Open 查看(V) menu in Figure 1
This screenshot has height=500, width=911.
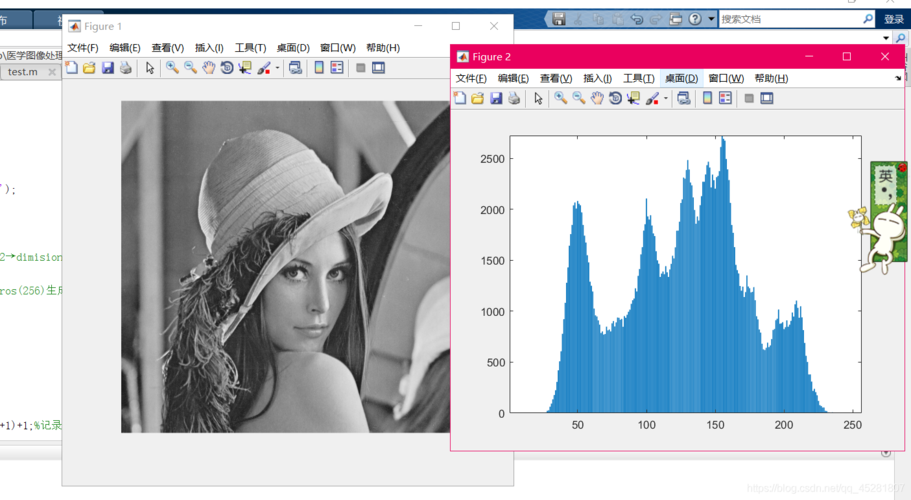tap(168, 48)
